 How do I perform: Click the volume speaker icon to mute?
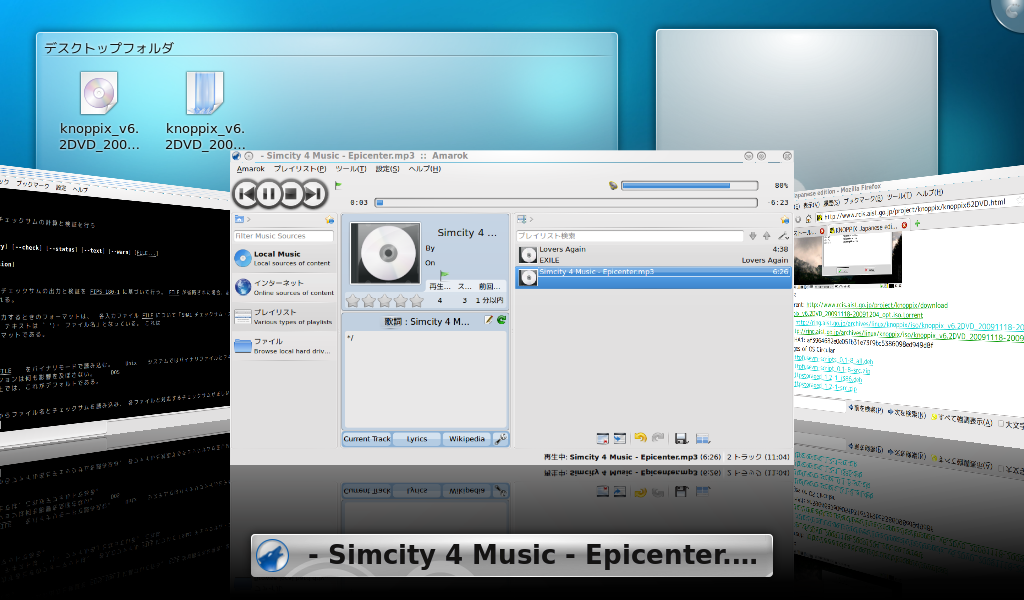pyautogui.click(x=613, y=185)
